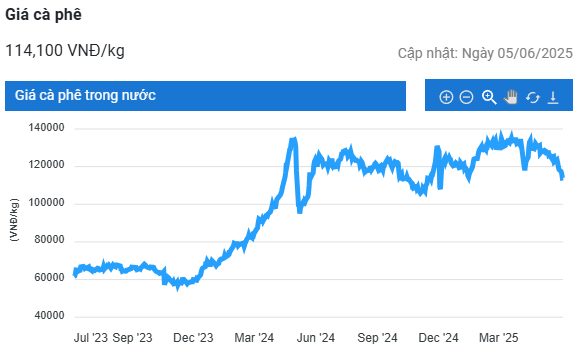This screenshot has height=362, width=581.
Task: Click the Dec '23 x-axis label
Action: (193, 338)
